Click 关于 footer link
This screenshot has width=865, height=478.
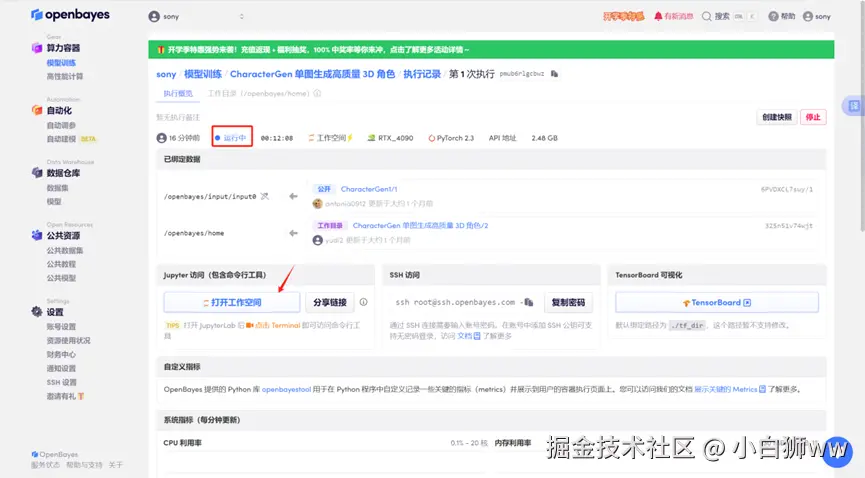click(116, 465)
